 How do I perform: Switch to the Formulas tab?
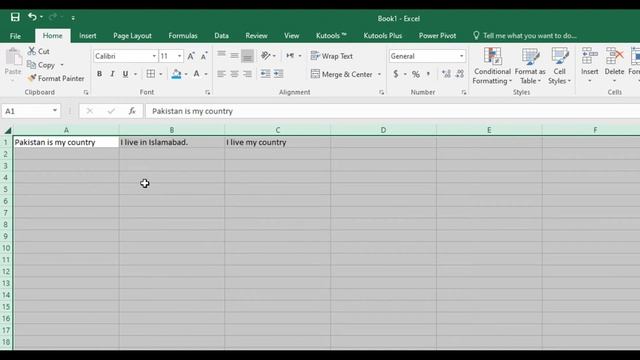[183, 36]
